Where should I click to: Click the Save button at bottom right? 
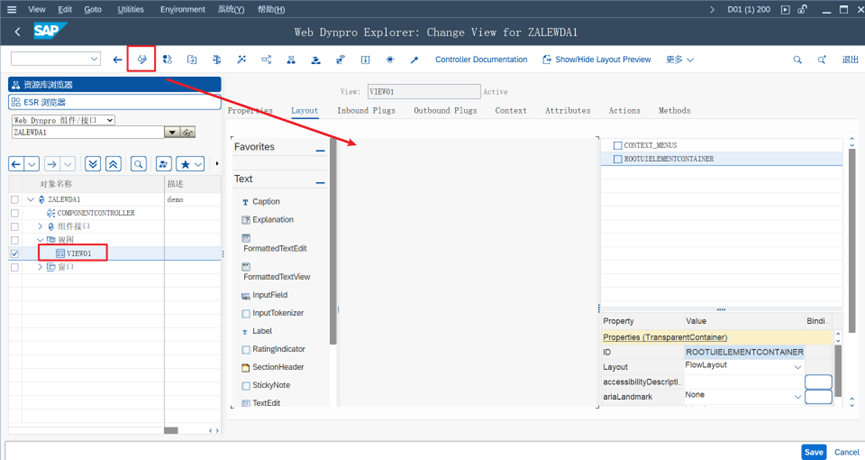(x=814, y=452)
